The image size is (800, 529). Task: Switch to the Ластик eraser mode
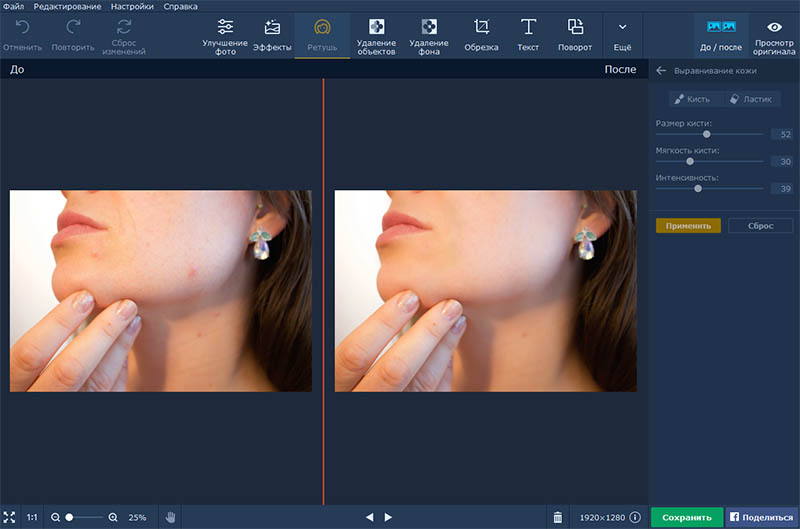750,99
